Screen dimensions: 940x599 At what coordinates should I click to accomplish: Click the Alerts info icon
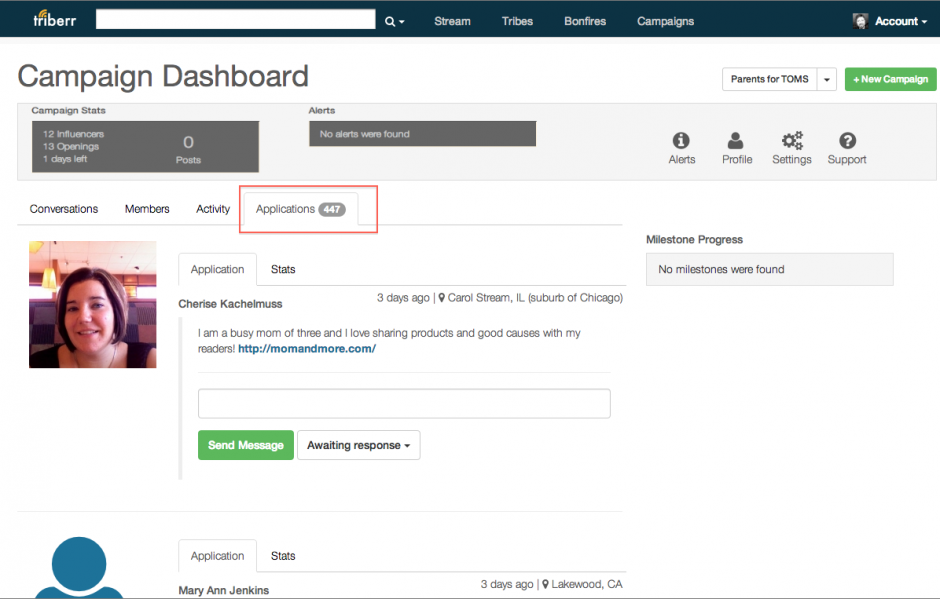[x=681, y=140]
